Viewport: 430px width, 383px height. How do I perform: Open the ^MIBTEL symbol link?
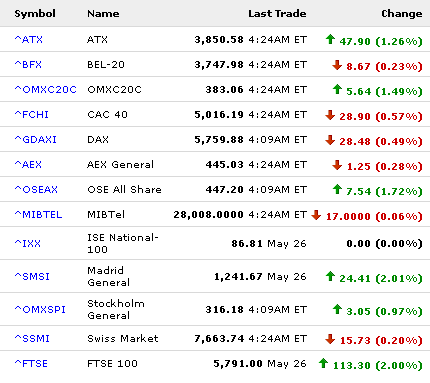pyautogui.click(x=38, y=214)
